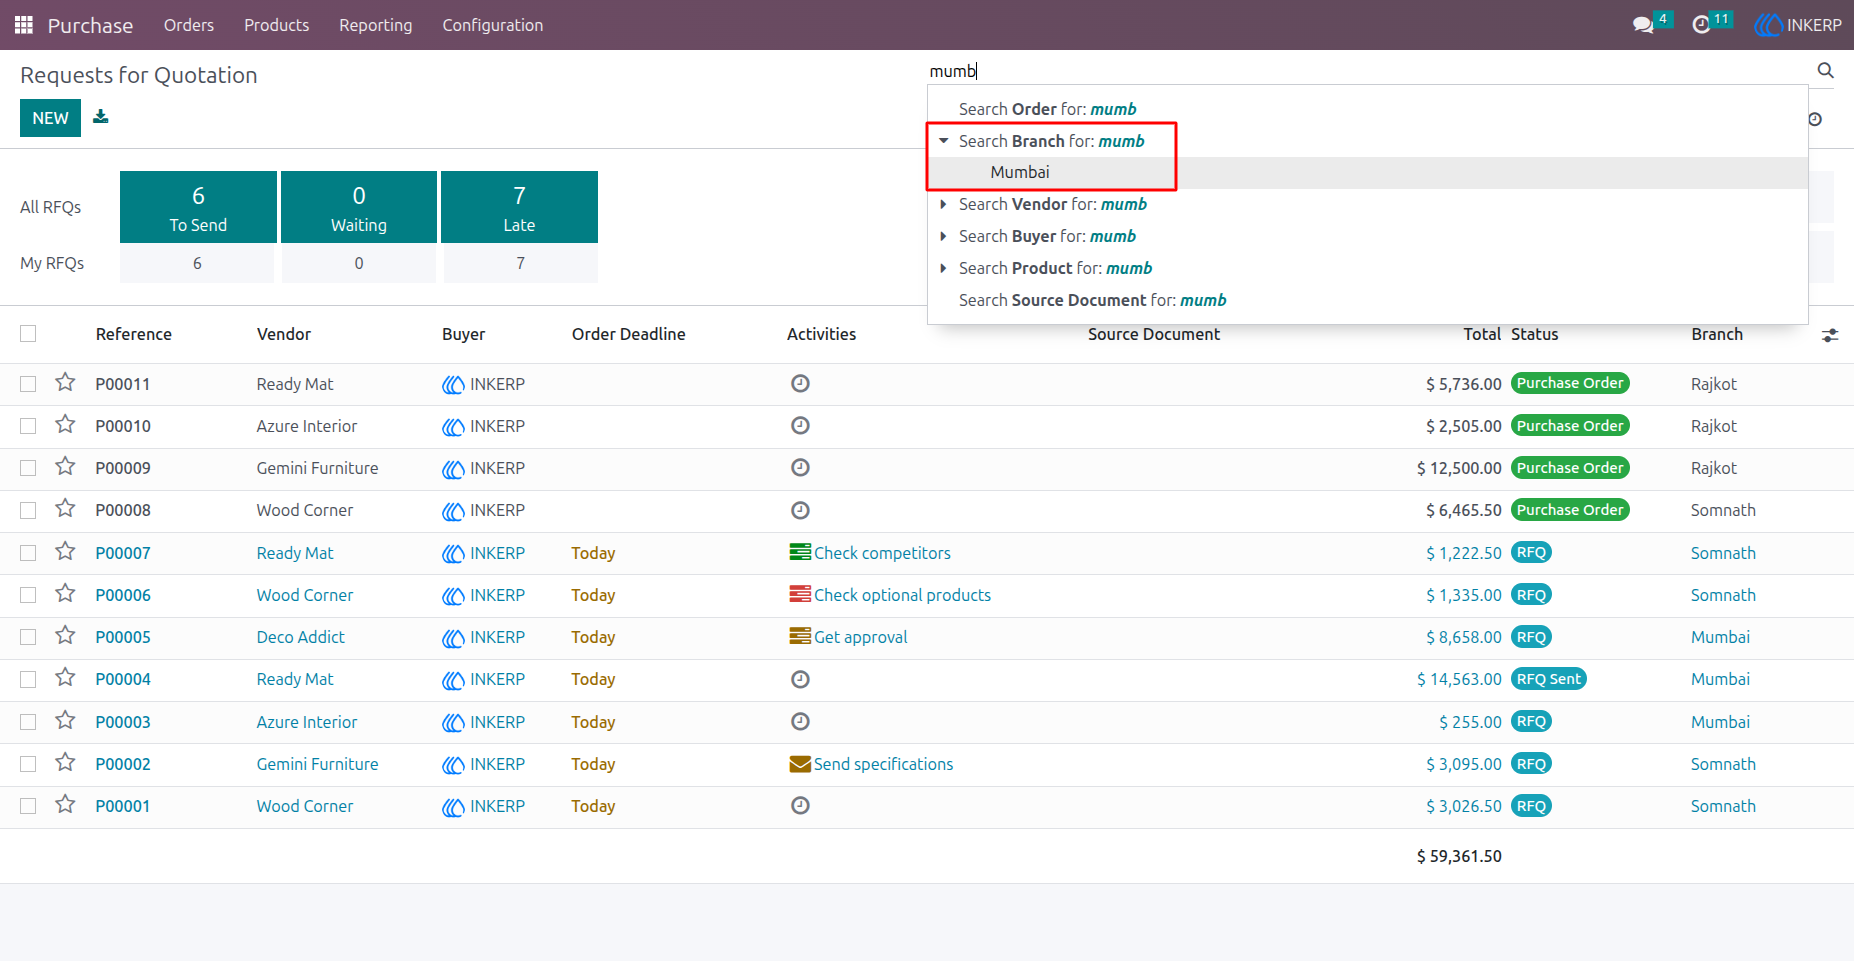
Task: Select checkbox for order P00002
Action: 28,764
